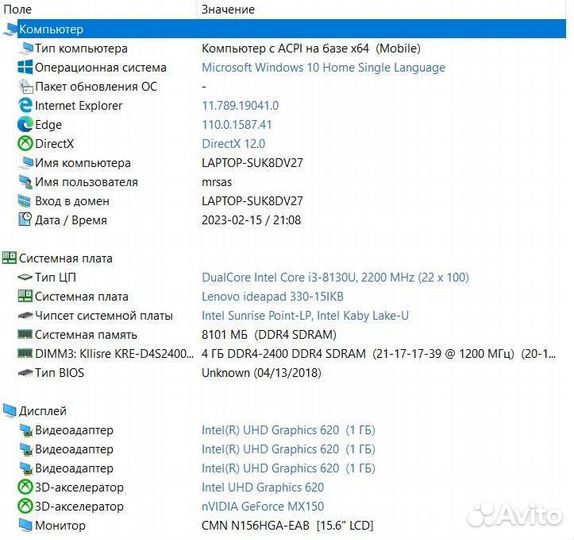
Task: Select the Монитор field label
Action: click(60, 526)
